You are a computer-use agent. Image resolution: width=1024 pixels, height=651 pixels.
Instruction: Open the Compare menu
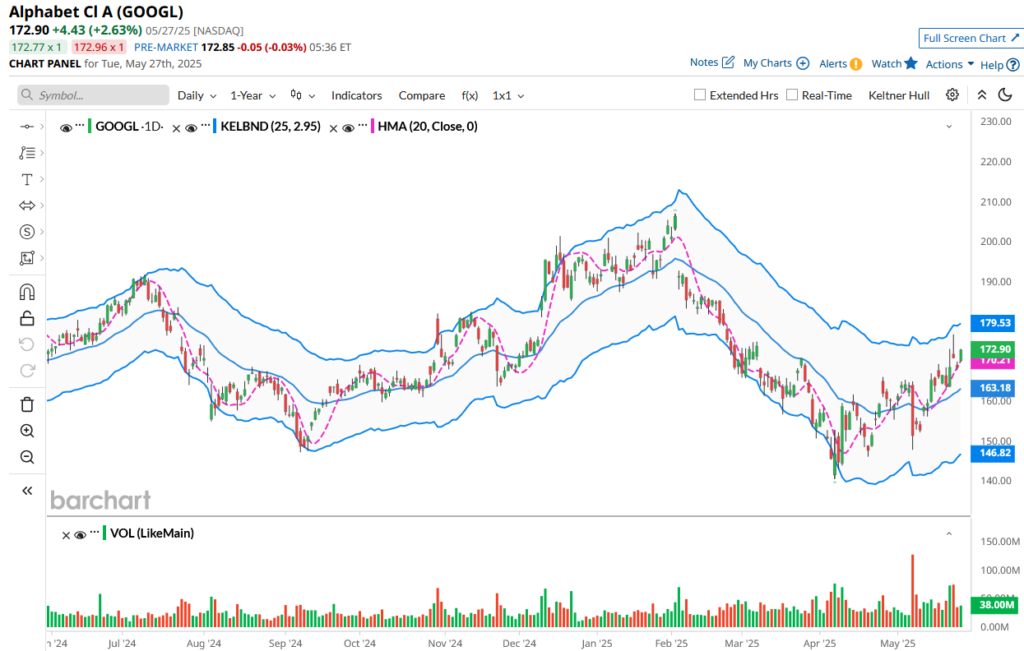coord(421,95)
